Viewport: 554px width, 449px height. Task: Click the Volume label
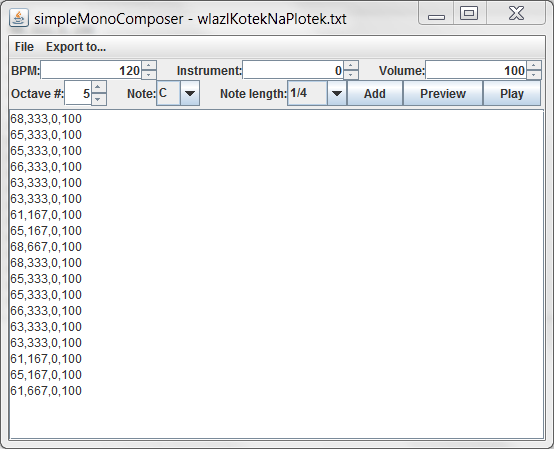pos(402,71)
